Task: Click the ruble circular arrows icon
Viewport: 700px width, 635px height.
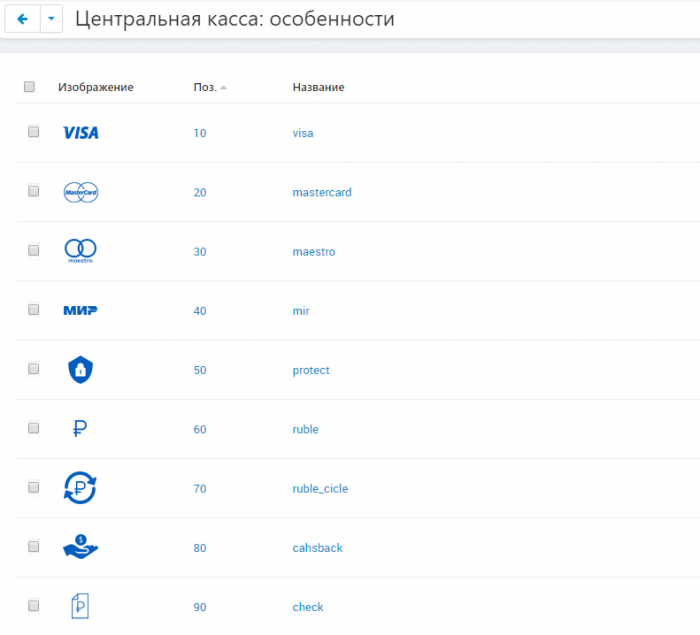Action: coord(80,488)
